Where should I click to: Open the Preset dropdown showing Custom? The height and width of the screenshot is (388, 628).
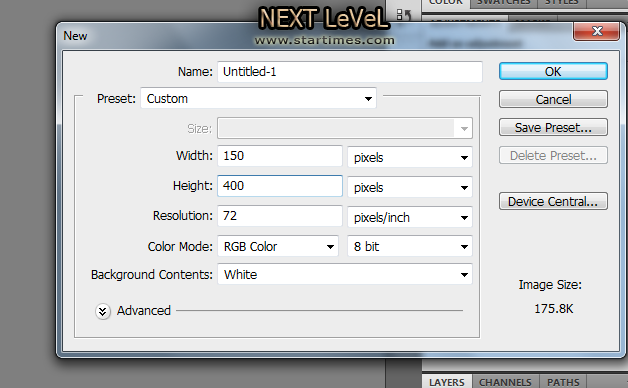pos(258,99)
